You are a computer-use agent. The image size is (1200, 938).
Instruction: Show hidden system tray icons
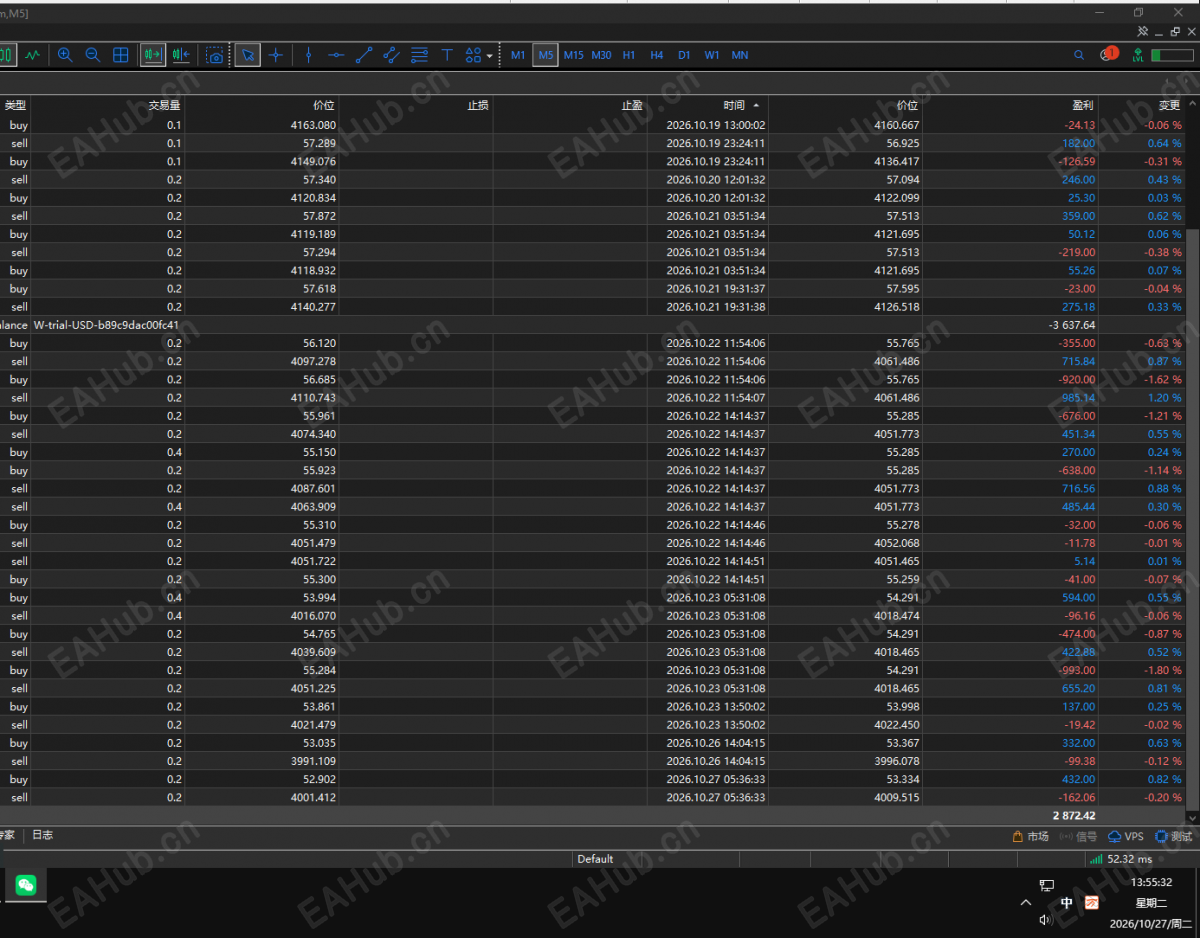(x=1026, y=903)
